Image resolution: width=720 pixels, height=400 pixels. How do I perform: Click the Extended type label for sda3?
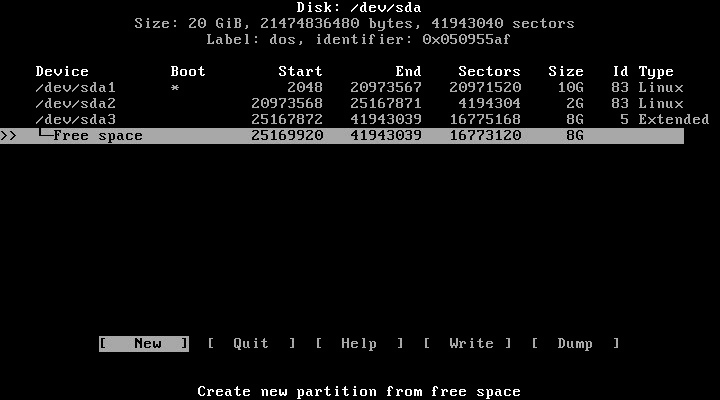click(674, 120)
